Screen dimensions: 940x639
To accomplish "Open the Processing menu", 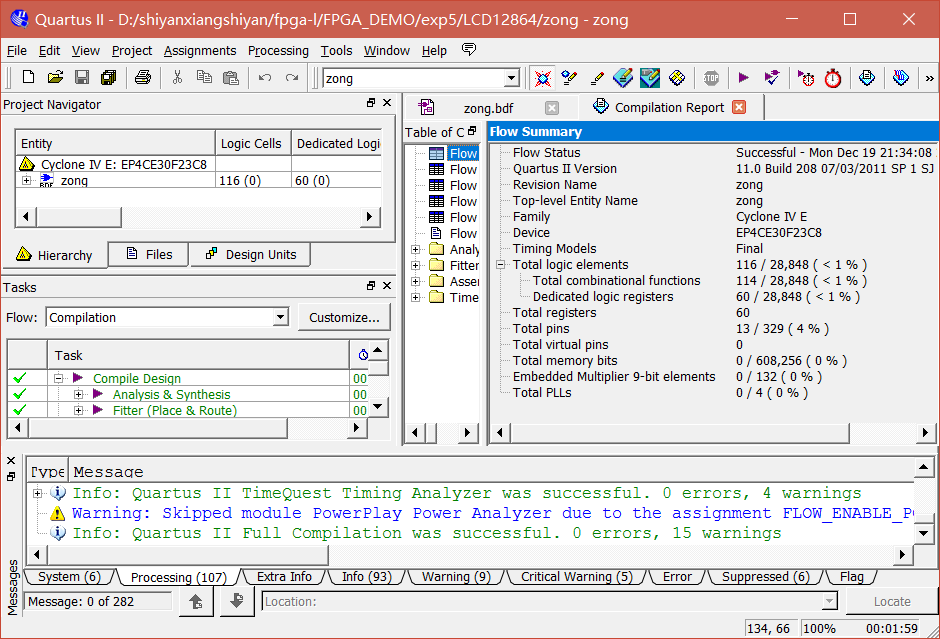I will [x=278, y=51].
